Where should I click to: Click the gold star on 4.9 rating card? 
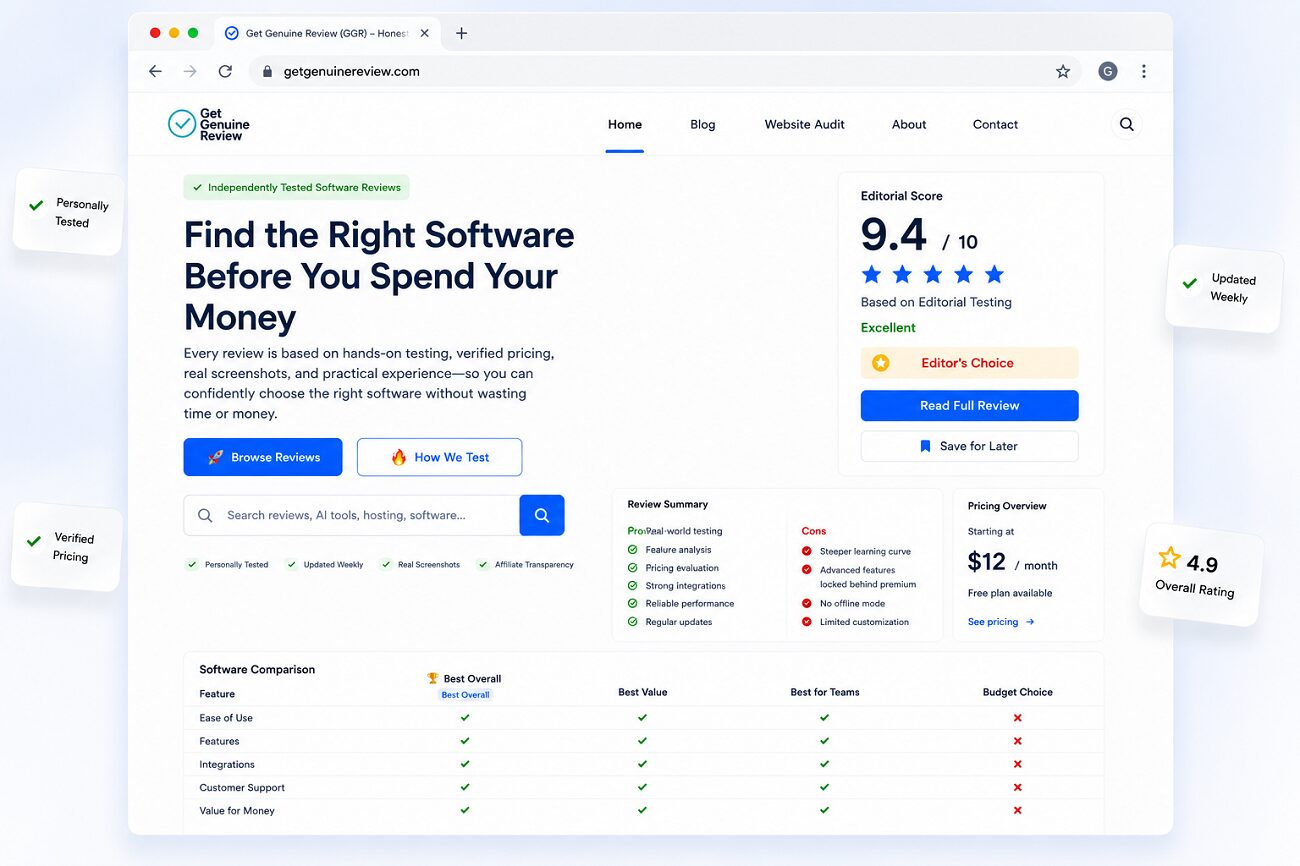point(1169,557)
